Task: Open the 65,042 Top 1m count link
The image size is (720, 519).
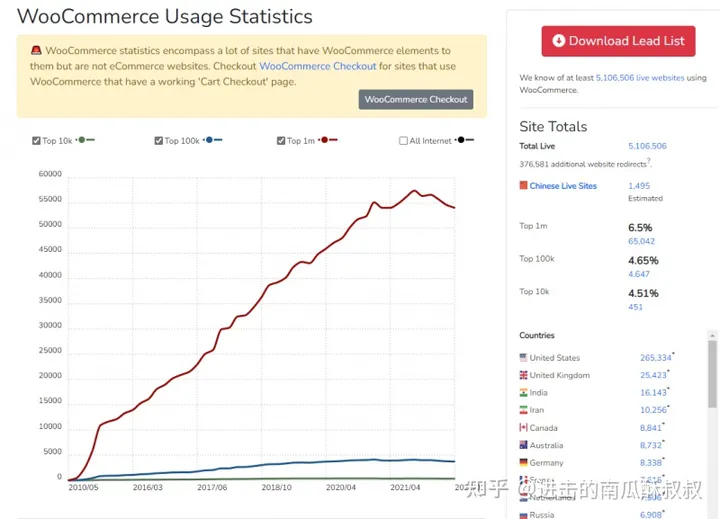Action: pyautogui.click(x=641, y=241)
